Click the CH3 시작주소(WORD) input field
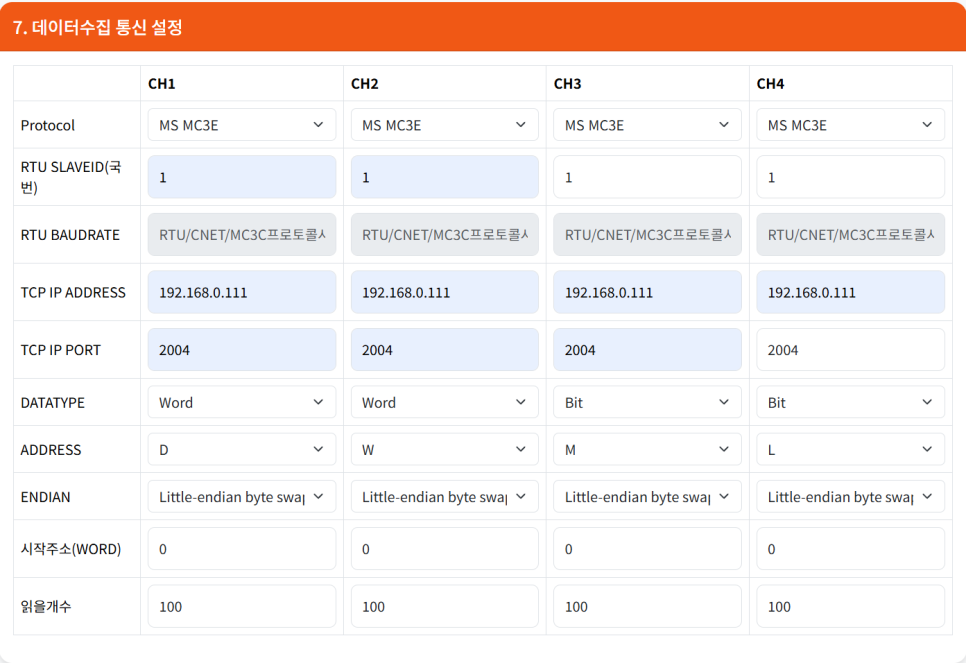 pos(647,548)
